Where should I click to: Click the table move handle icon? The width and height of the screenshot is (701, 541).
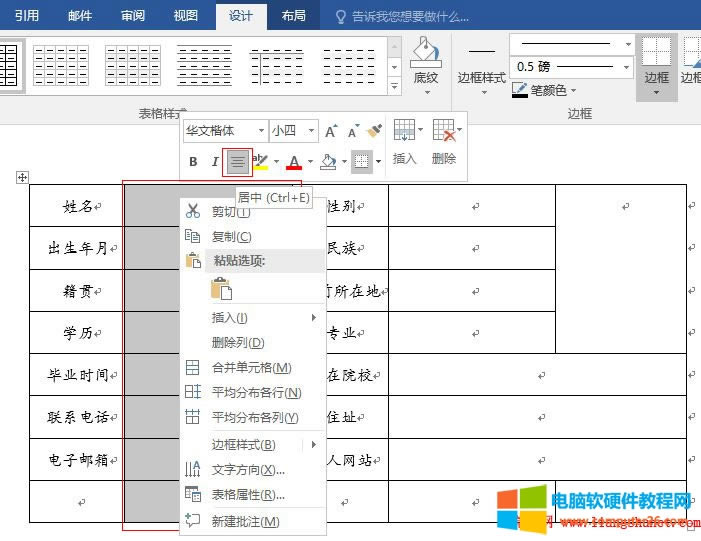[21, 177]
